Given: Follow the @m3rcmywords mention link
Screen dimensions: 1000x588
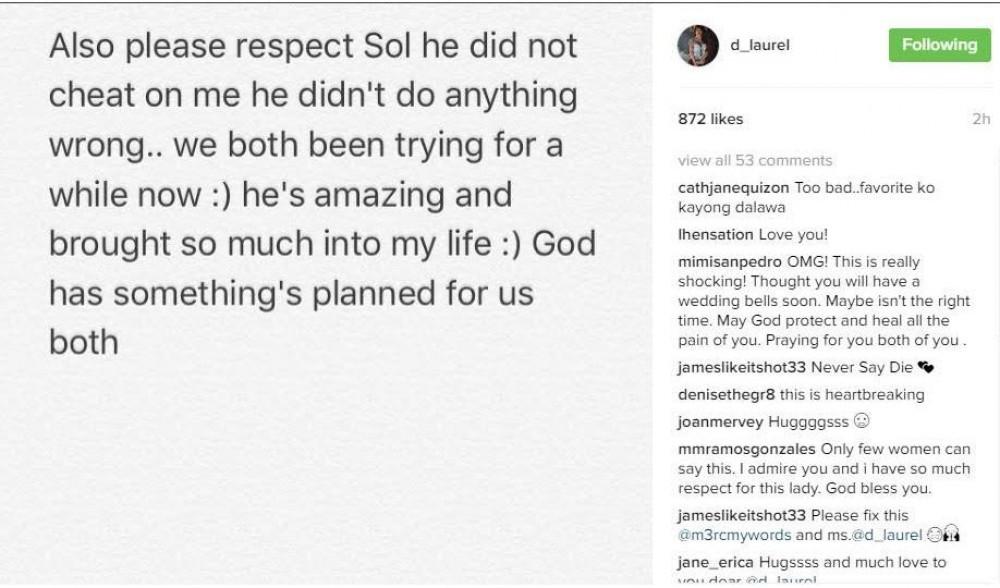Looking at the screenshot, I should pos(734,534).
